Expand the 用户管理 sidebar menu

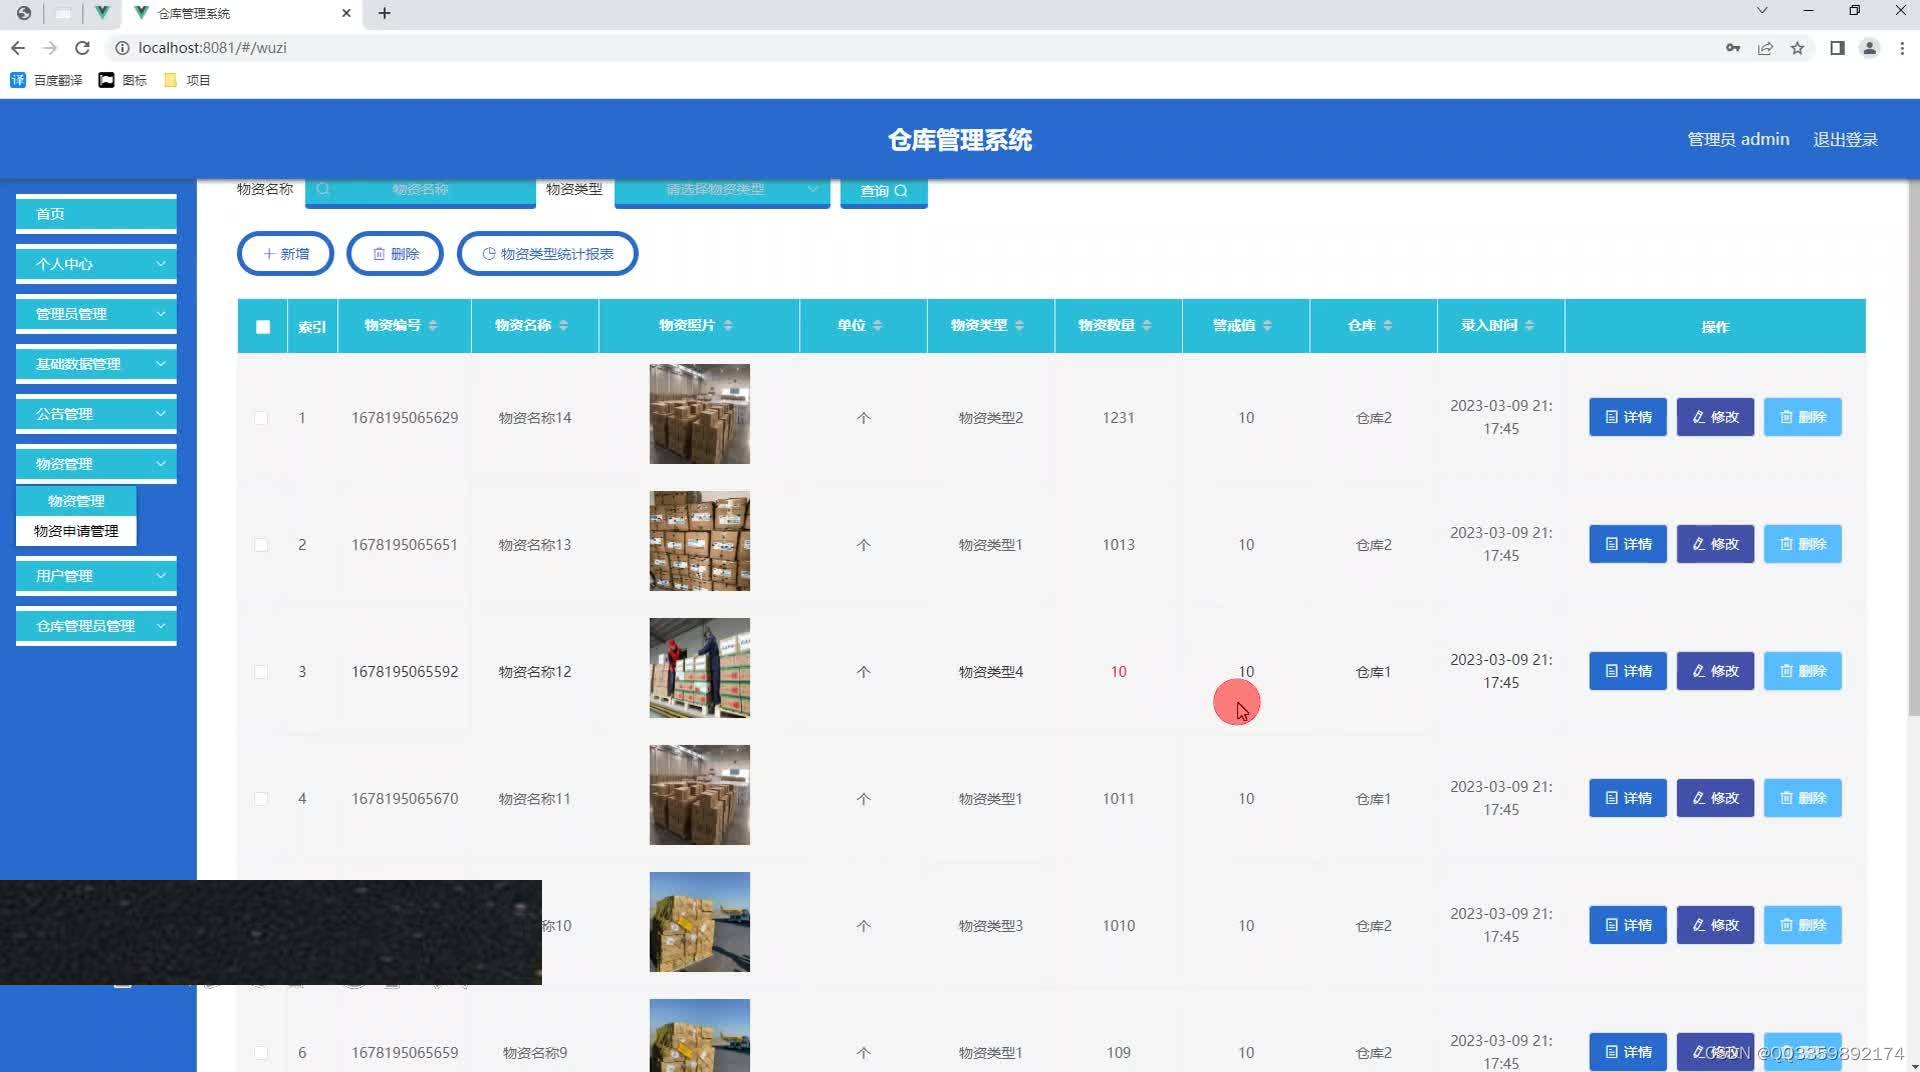pyautogui.click(x=96, y=576)
